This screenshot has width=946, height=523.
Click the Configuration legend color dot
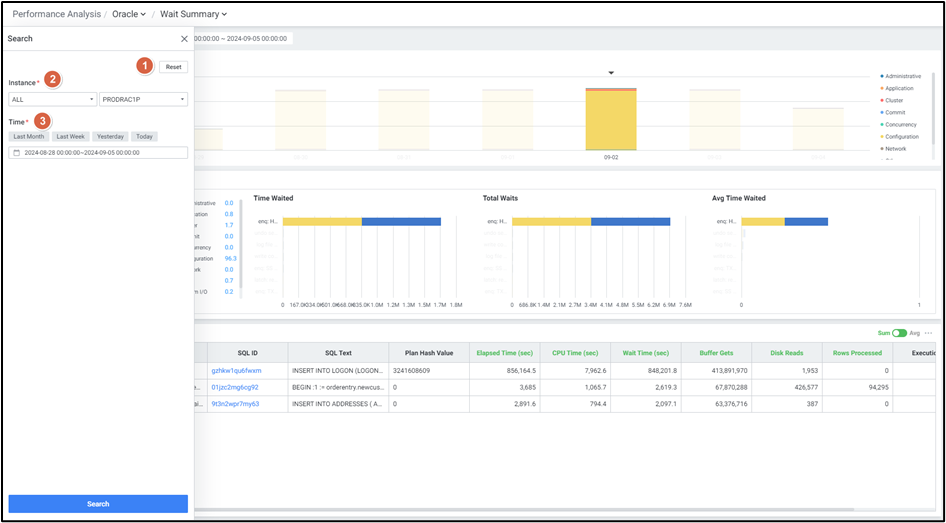(881, 136)
